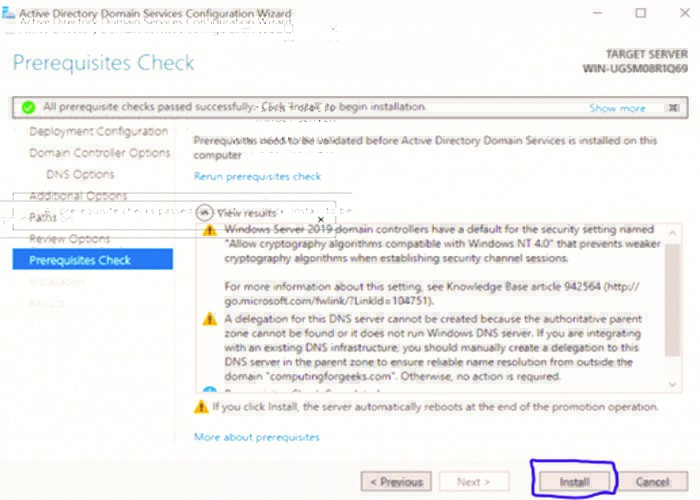Click Rerun prerequisites check link
This screenshot has width=700, height=500.
[x=257, y=177]
